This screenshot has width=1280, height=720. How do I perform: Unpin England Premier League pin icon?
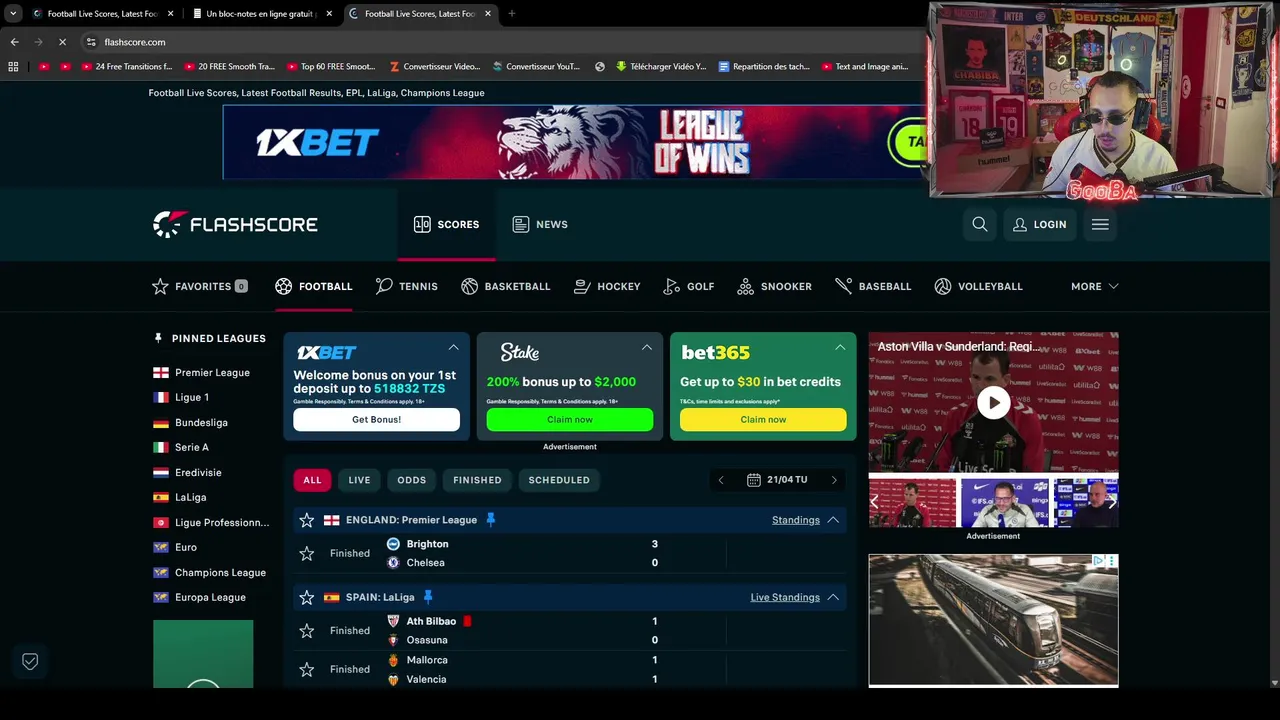pyautogui.click(x=490, y=520)
